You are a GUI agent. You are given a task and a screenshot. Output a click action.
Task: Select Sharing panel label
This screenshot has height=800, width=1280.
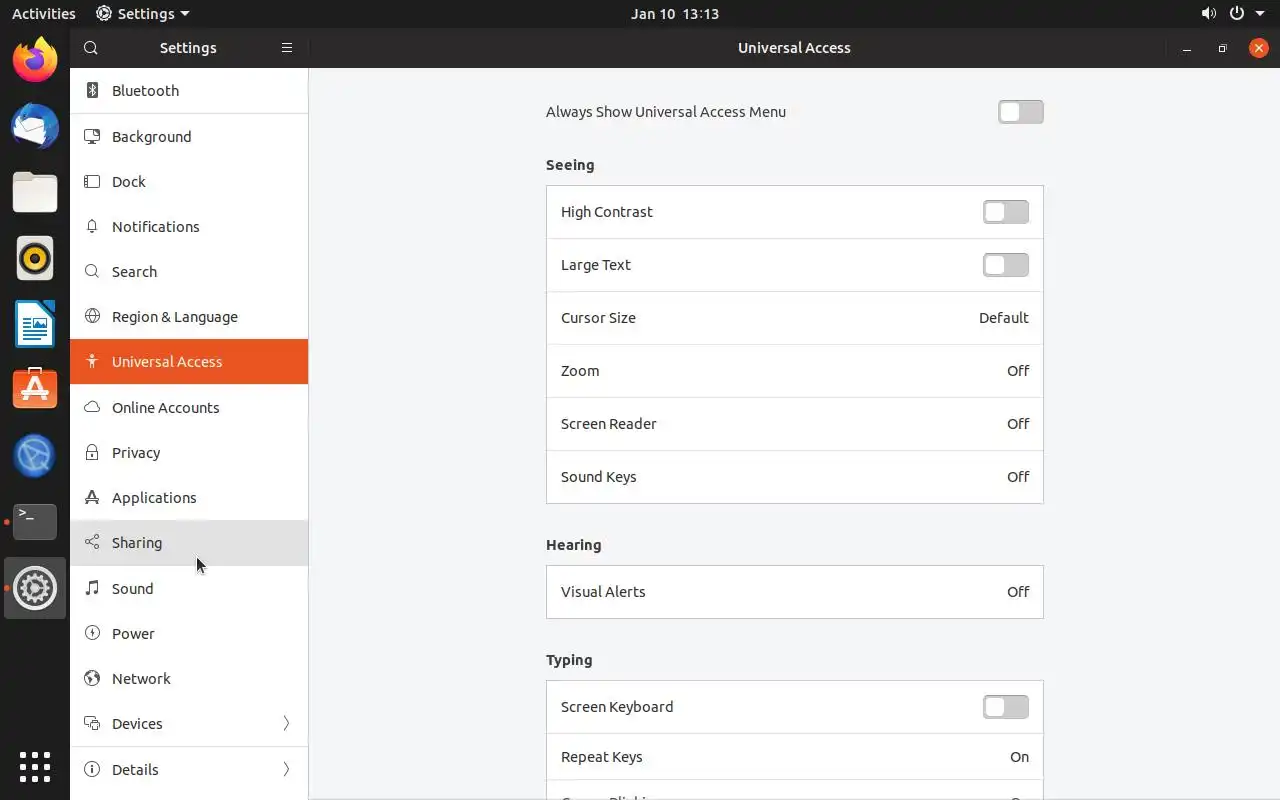(x=137, y=542)
